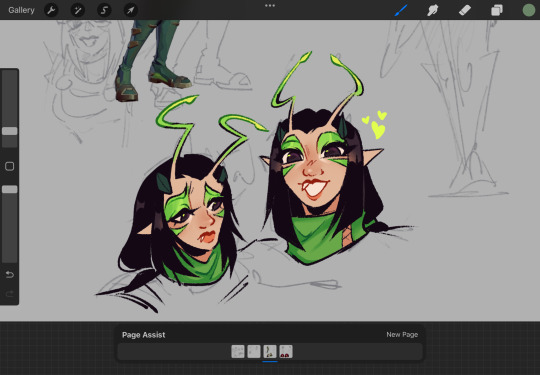Image resolution: width=540 pixels, height=375 pixels.
Task: Open the Actions wrench menu
Action: [51, 10]
